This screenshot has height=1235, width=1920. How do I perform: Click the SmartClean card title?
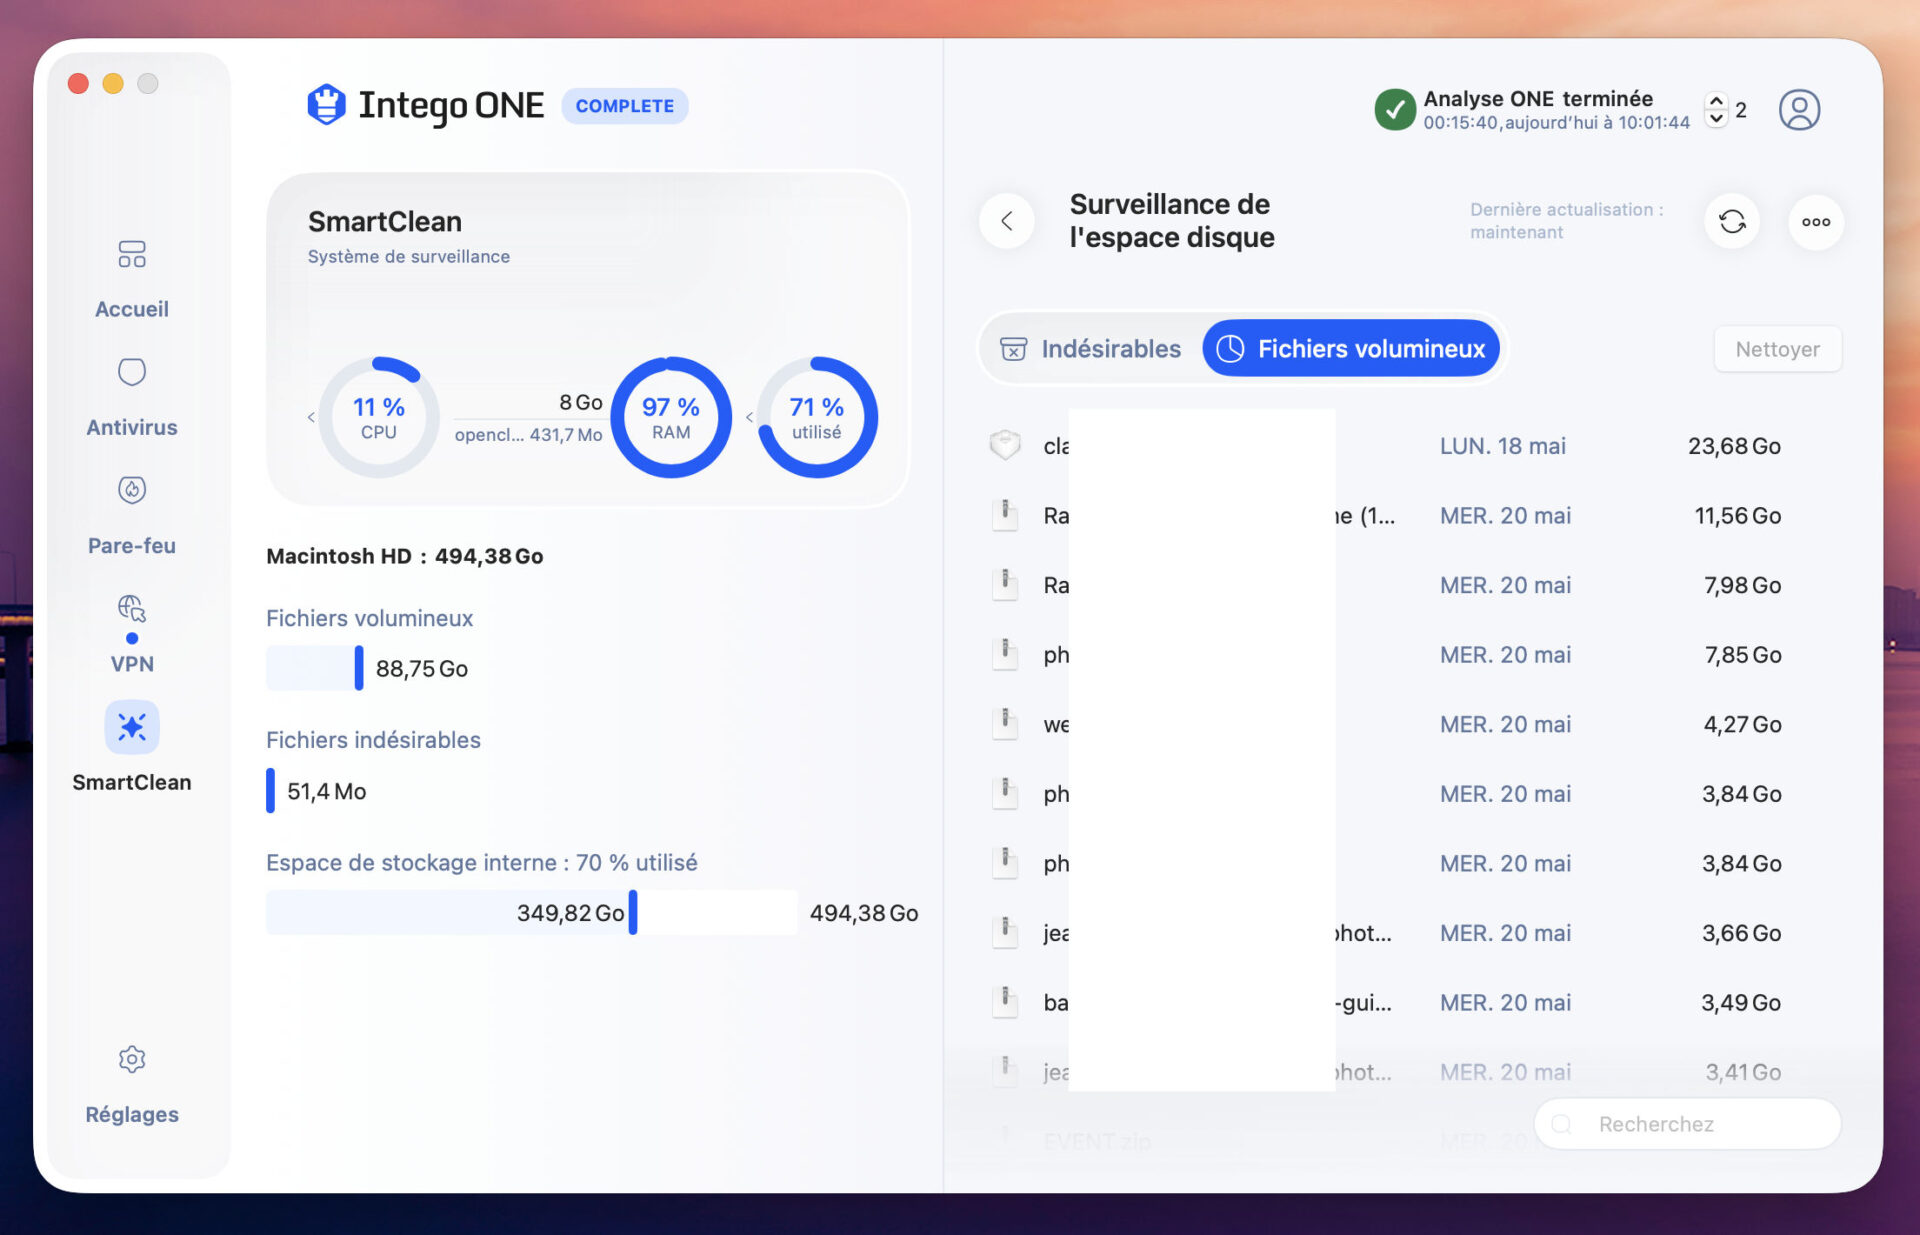(x=385, y=221)
